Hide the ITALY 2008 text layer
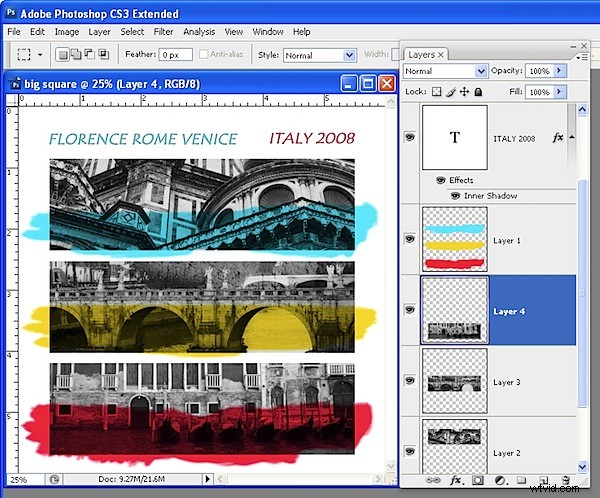Screen dimensions: 600x498 [x=410, y=138]
